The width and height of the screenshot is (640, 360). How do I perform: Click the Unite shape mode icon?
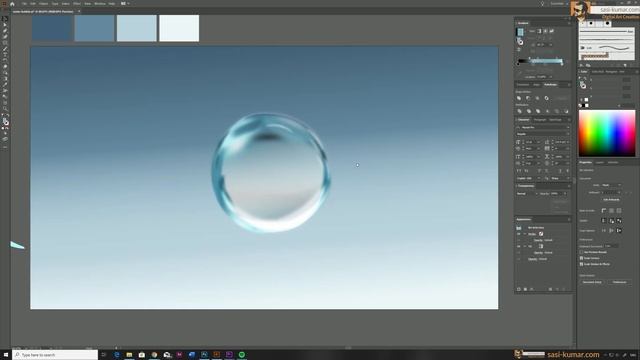[x=519, y=98]
